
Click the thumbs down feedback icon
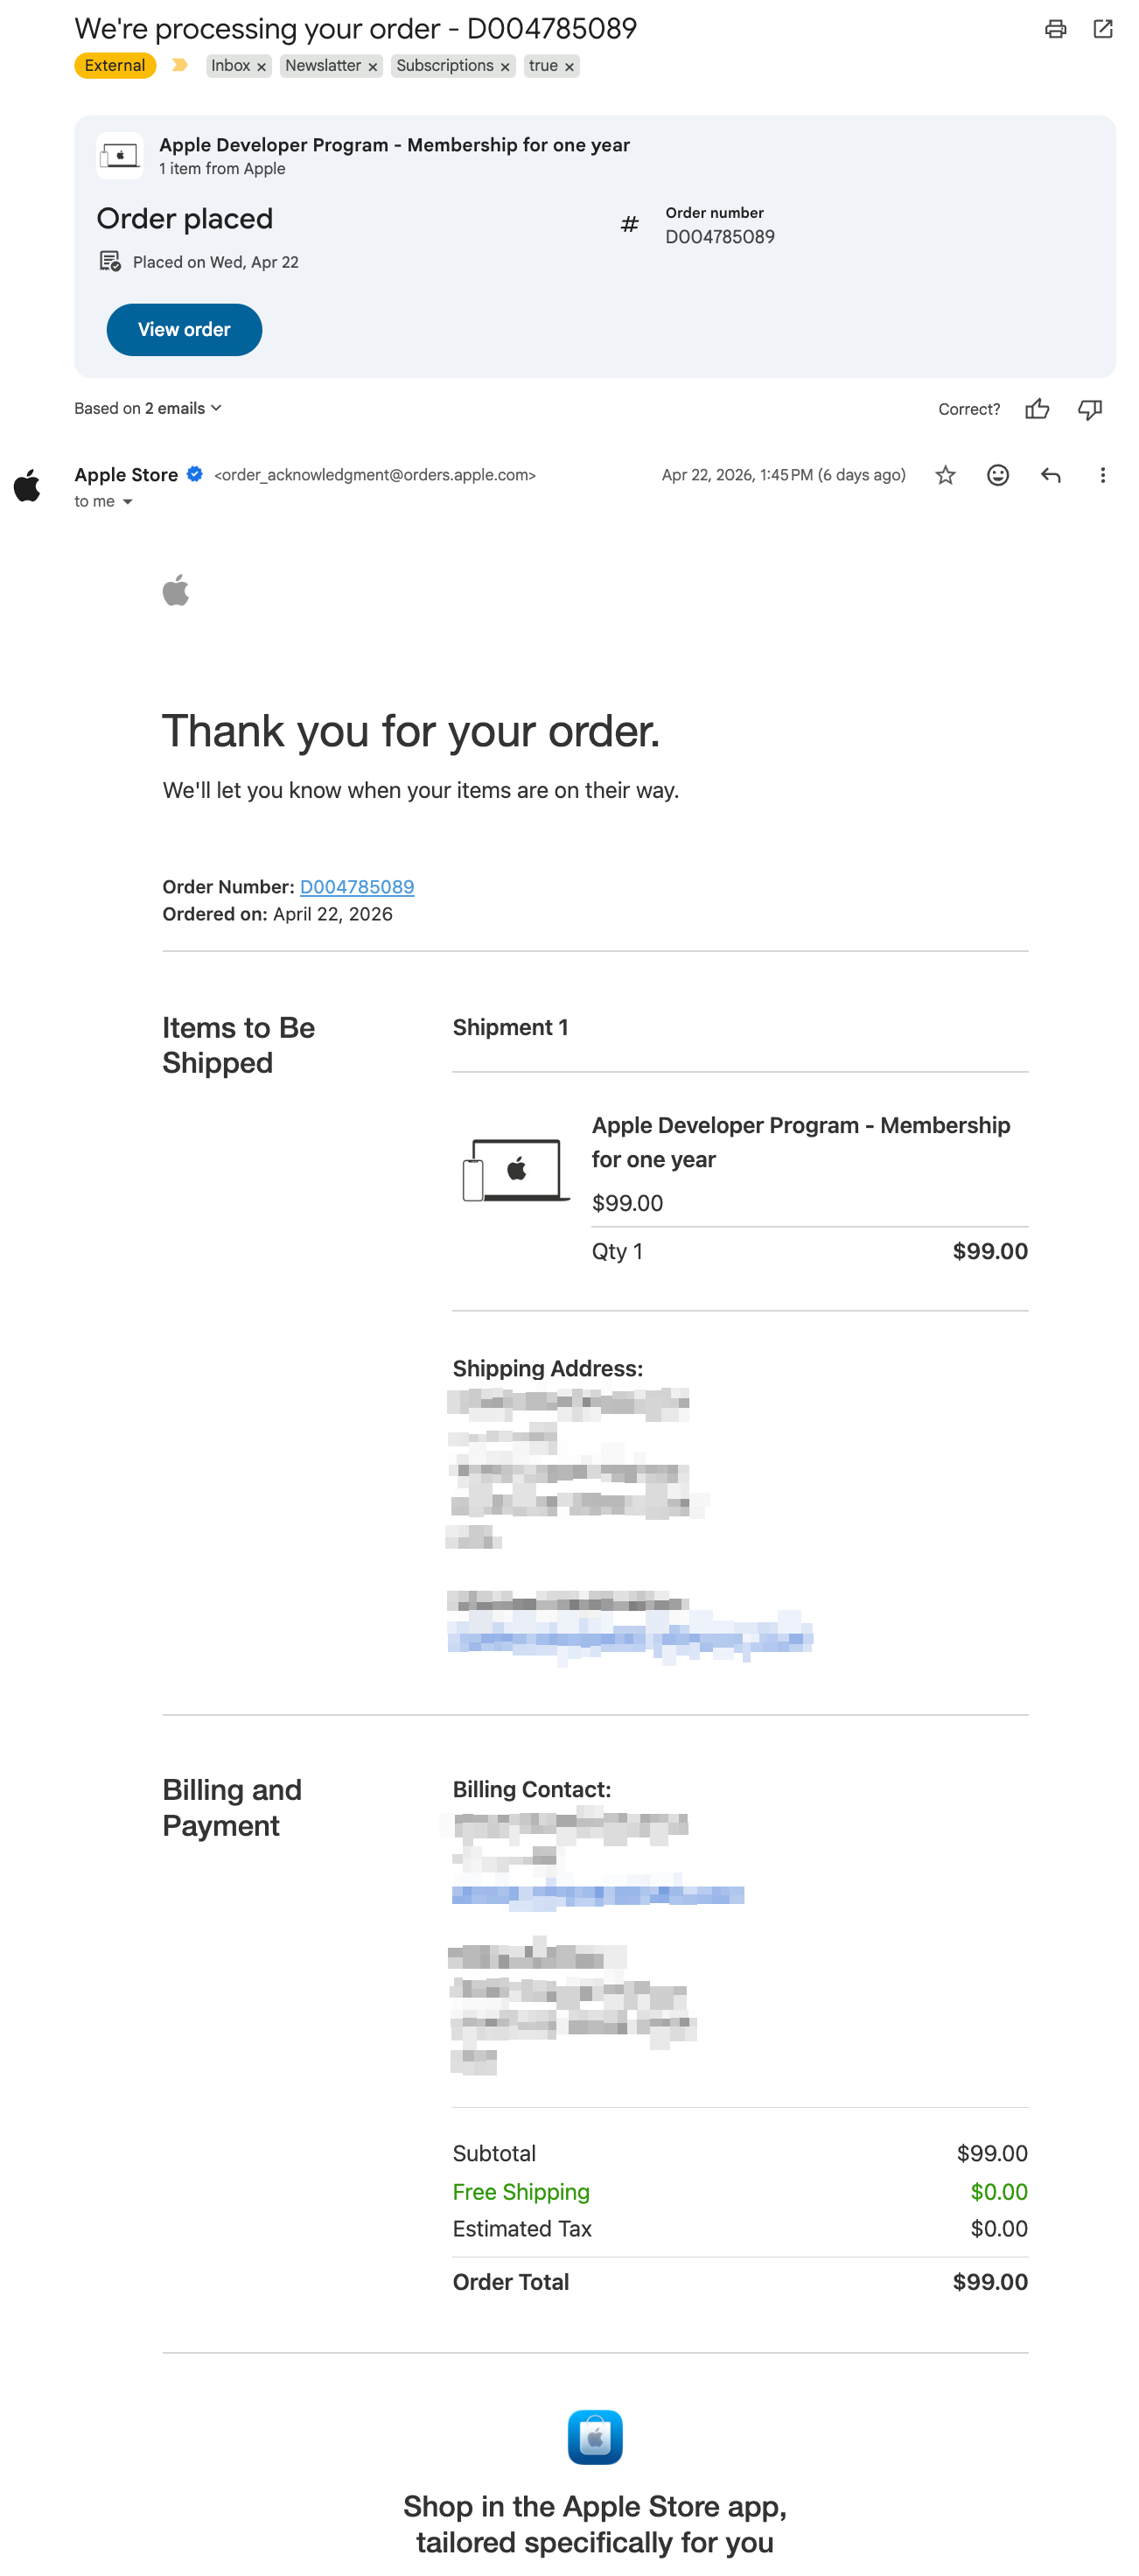tap(1089, 409)
